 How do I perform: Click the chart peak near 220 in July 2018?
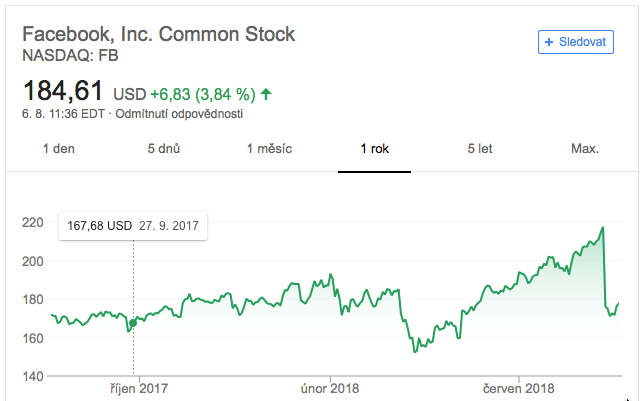[x=603, y=227]
